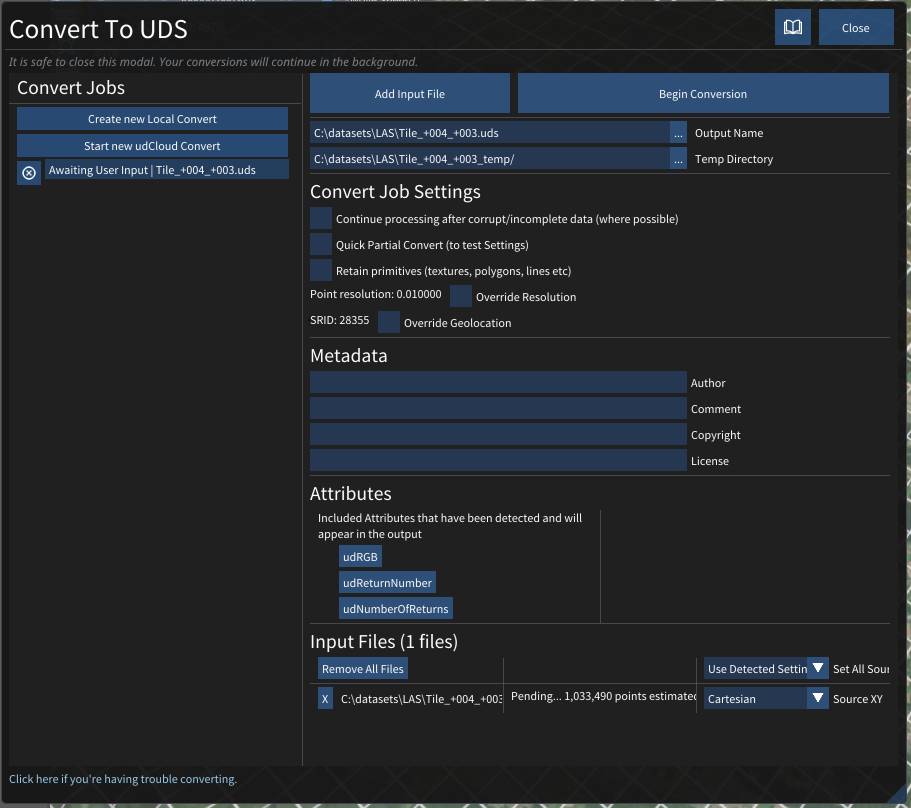Start new udCloud Convert
The height and width of the screenshot is (808, 911).
(x=152, y=146)
